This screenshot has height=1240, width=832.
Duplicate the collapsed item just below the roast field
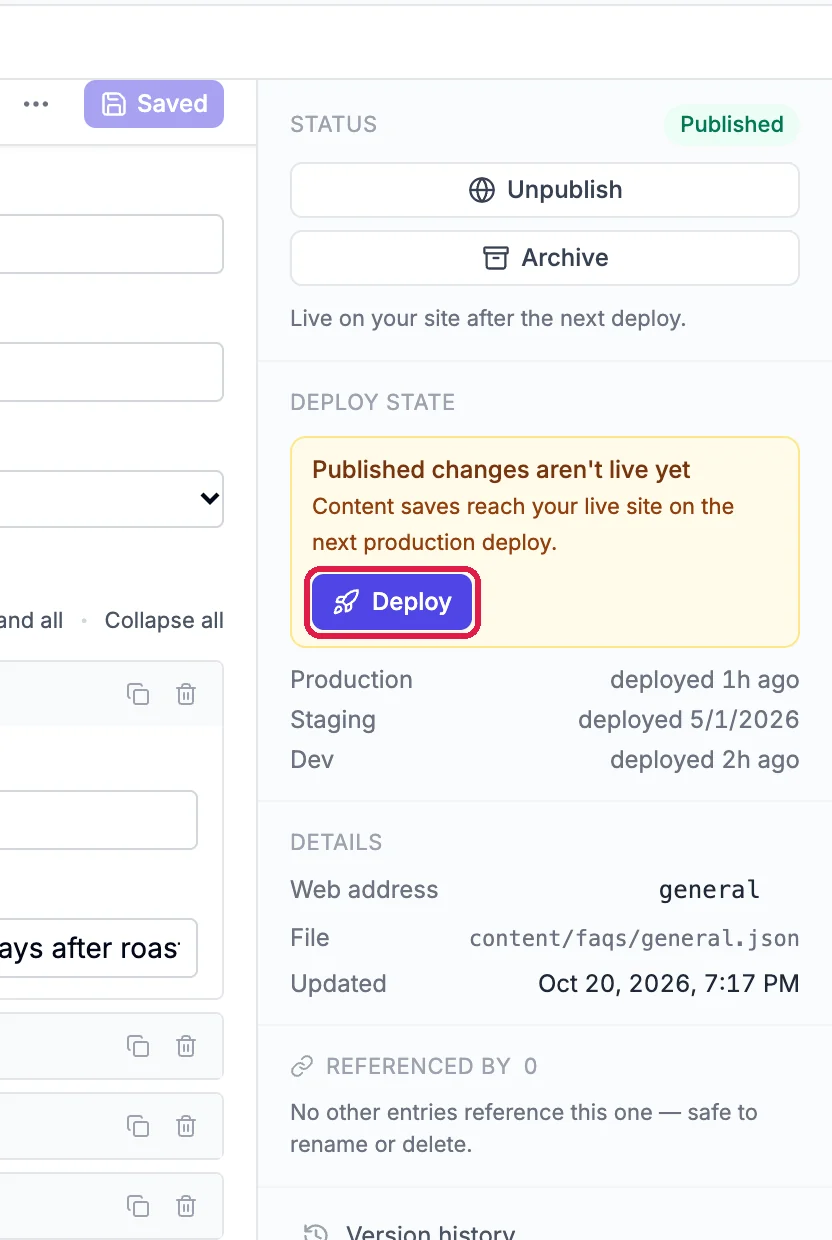138,1046
